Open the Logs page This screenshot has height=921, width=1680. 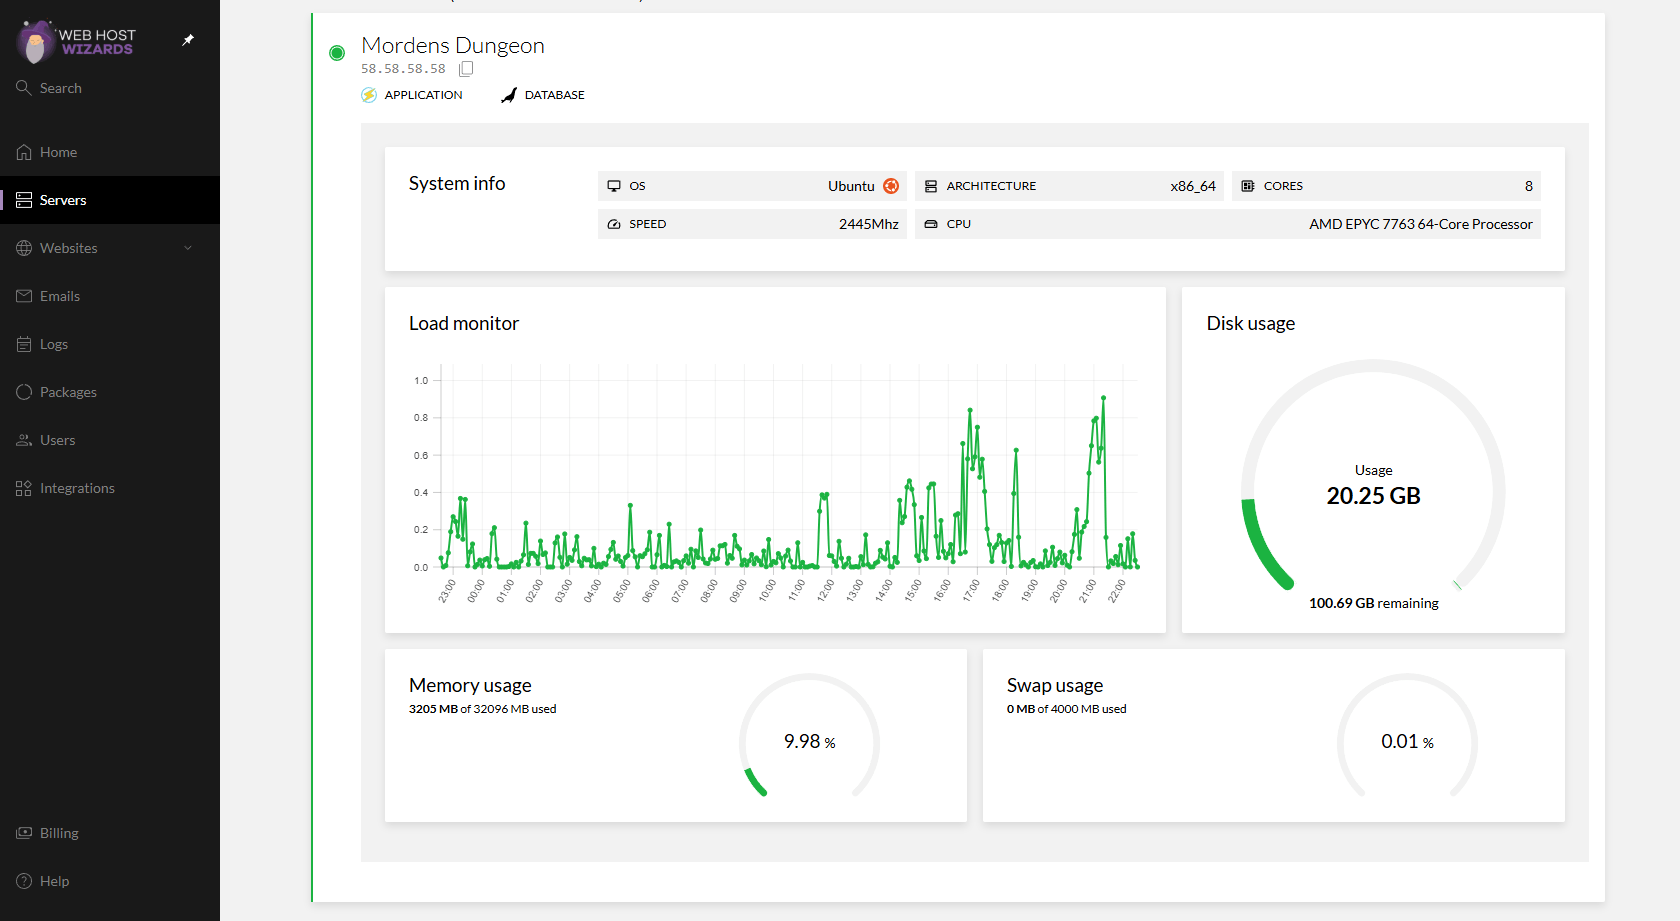click(x=110, y=344)
